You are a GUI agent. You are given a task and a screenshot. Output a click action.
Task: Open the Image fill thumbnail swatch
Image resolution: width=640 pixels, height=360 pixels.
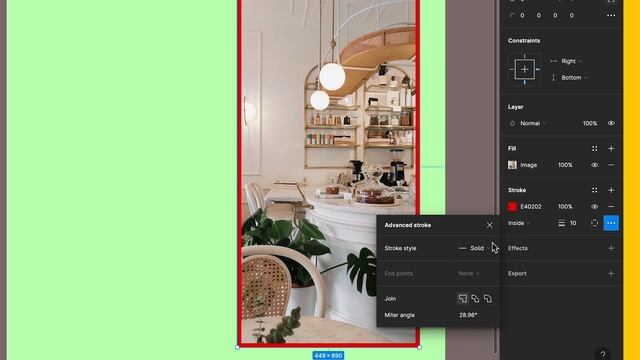[x=512, y=165]
